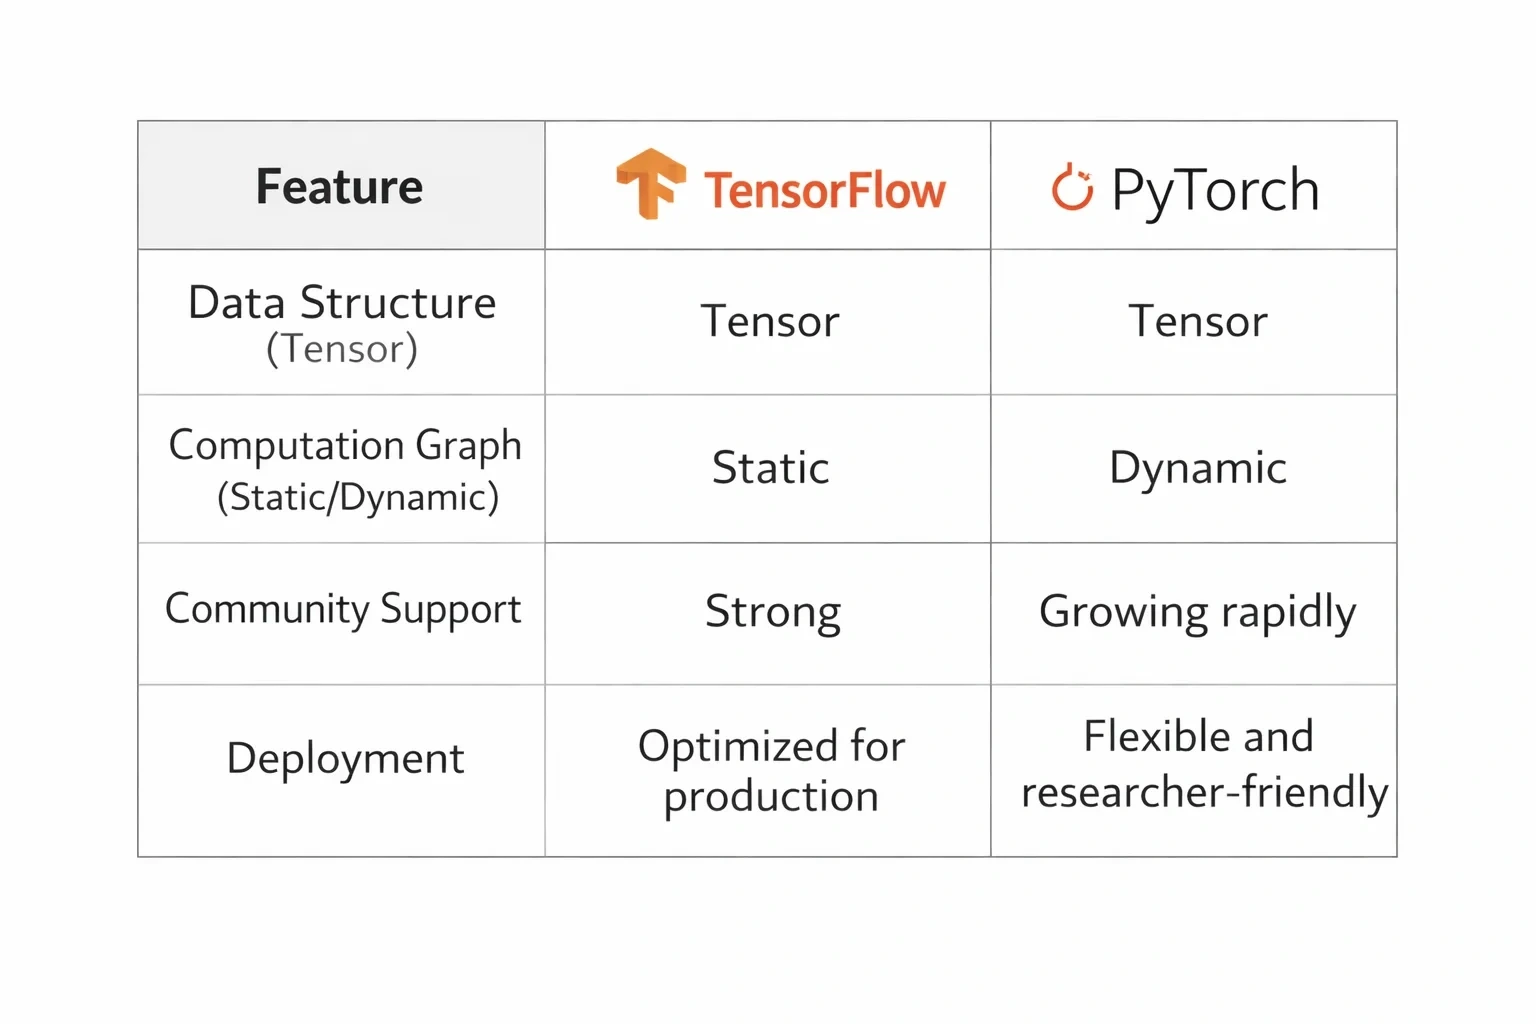Click the Flexible and researcher-friendly cell
The image size is (1536, 1024).
point(1194,770)
